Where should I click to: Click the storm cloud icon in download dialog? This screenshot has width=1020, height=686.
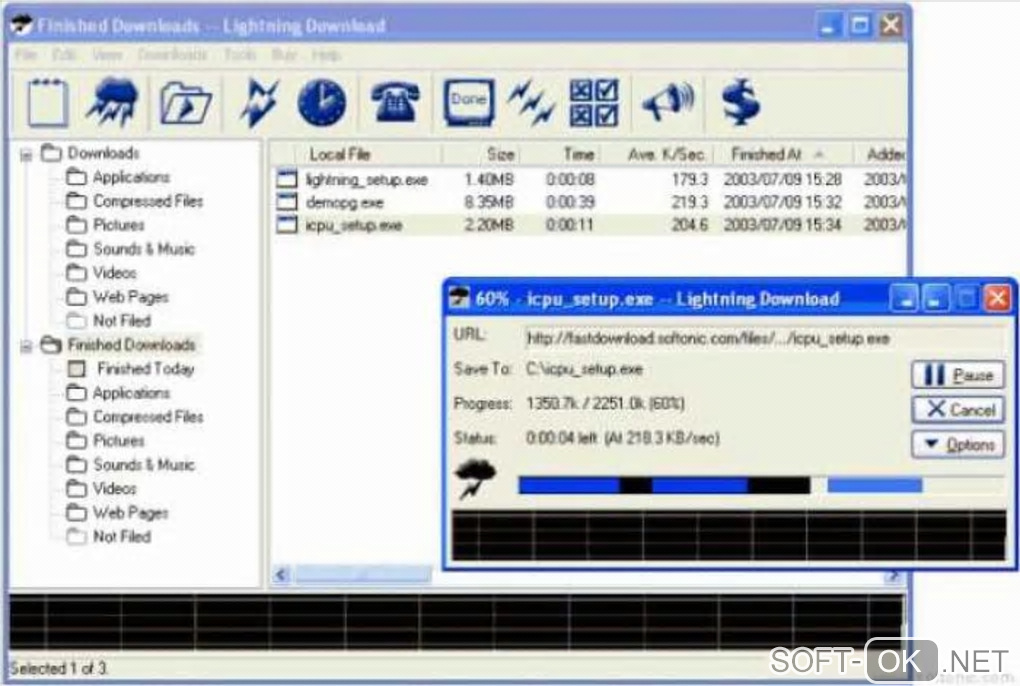[477, 479]
